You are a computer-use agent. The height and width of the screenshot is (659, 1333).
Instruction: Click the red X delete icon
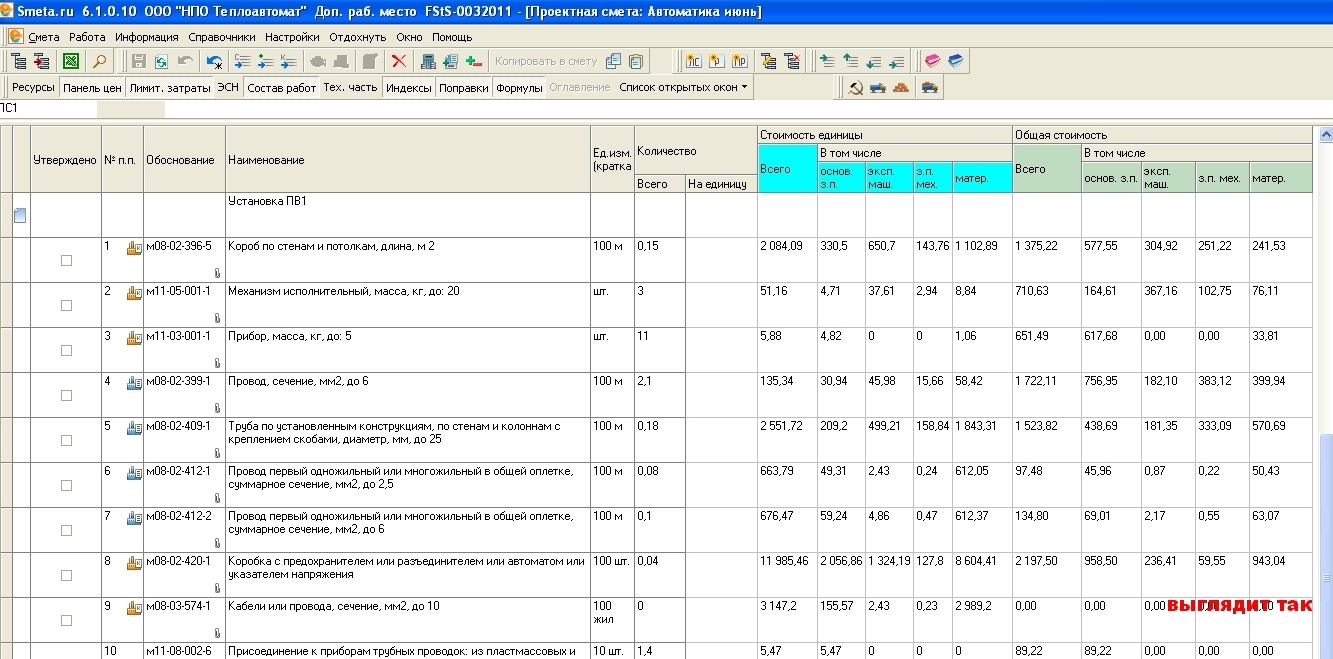(398, 62)
